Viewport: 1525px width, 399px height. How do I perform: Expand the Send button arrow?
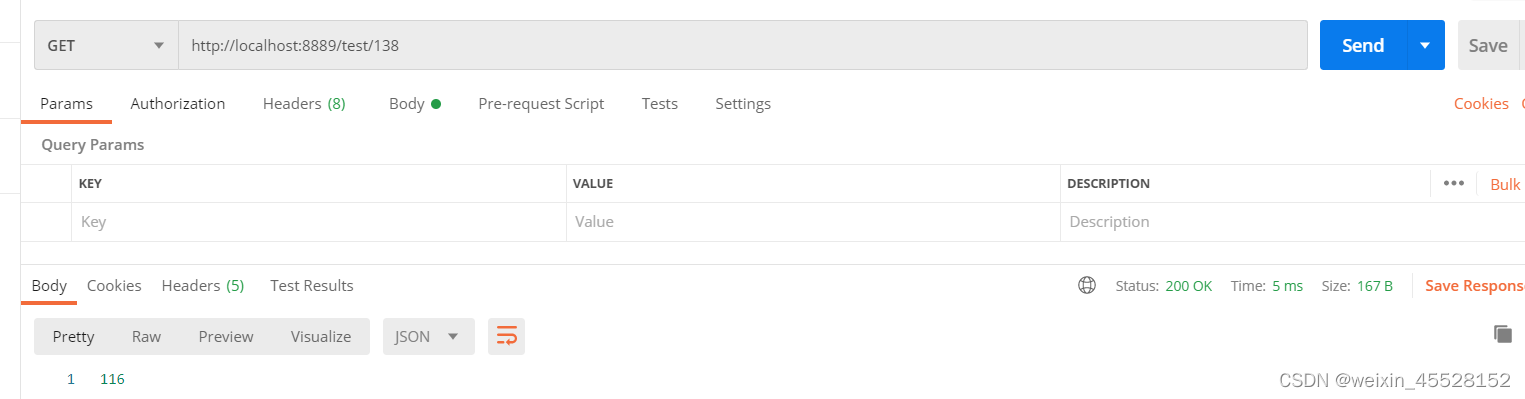[x=1425, y=45]
